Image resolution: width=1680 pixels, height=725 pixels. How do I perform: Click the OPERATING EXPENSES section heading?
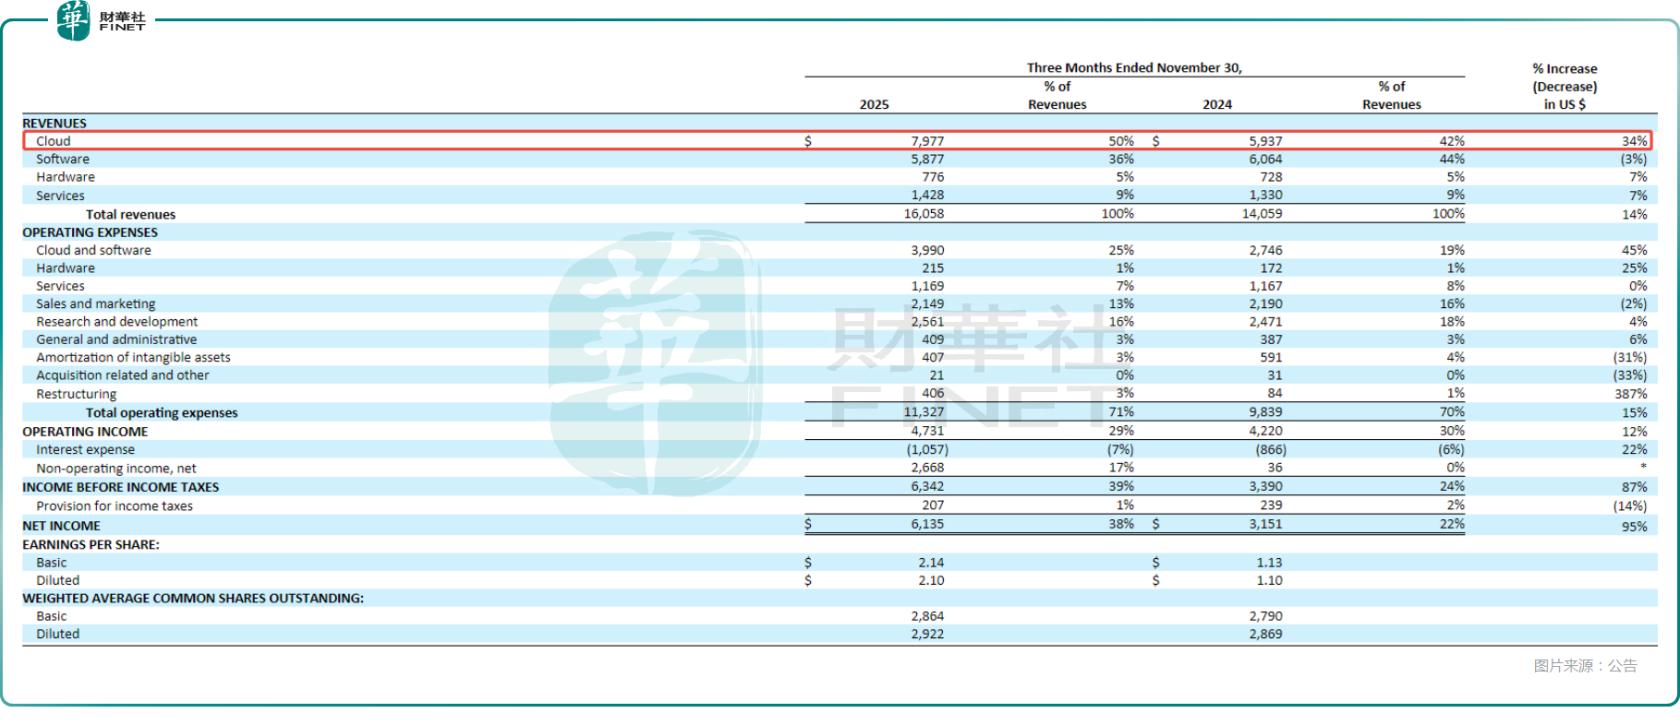(90, 232)
